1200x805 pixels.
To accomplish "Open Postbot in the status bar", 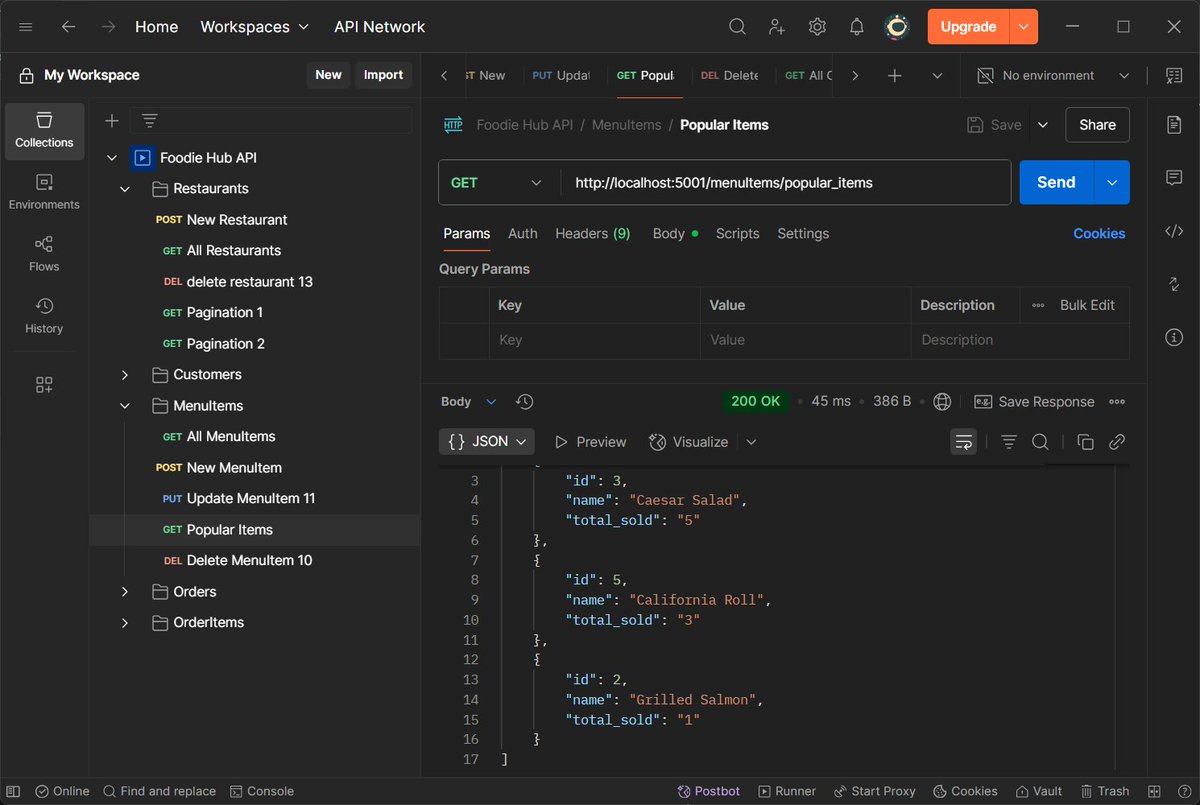I will (709, 791).
